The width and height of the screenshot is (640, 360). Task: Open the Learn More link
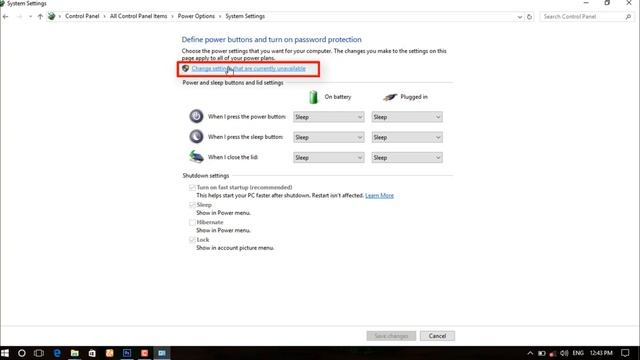click(x=379, y=196)
